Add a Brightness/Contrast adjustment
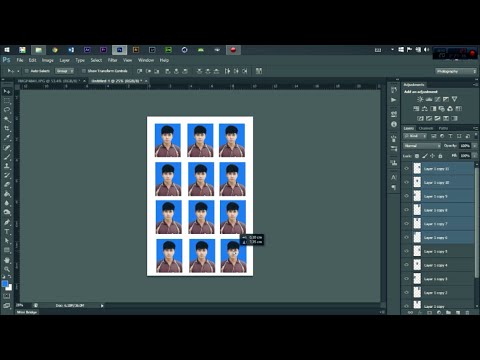 click(x=420, y=99)
